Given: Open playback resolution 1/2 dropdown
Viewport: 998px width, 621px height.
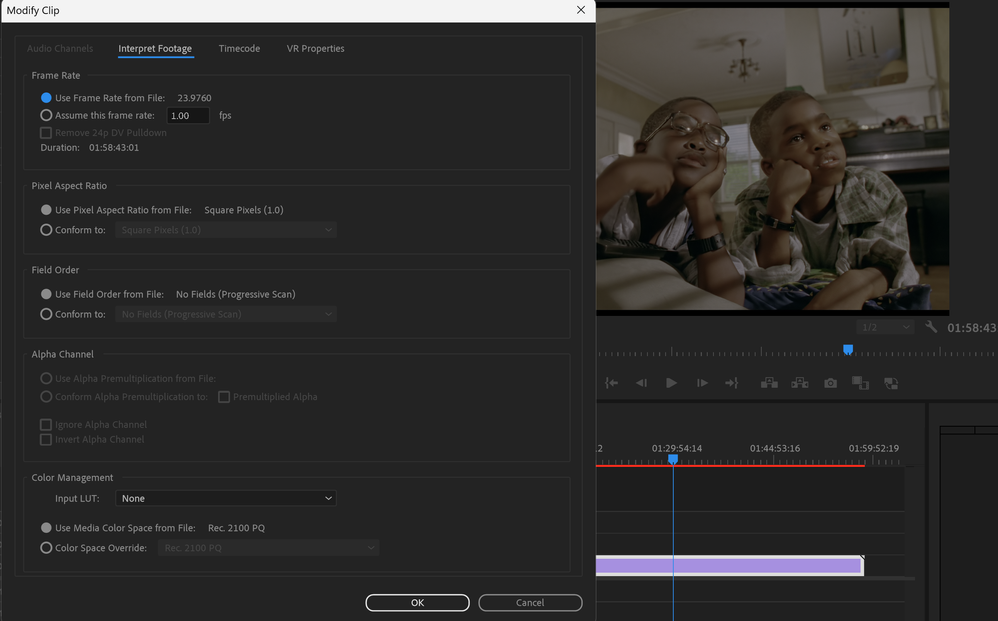Looking at the screenshot, I should [885, 327].
